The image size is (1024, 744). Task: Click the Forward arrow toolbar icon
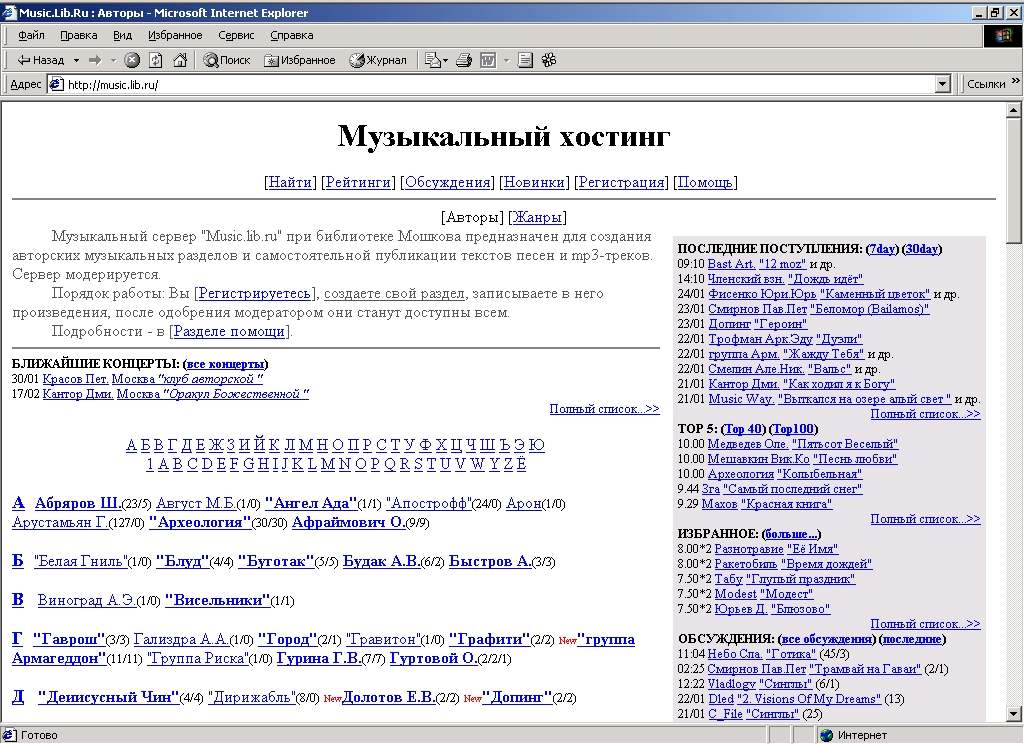tap(95, 60)
